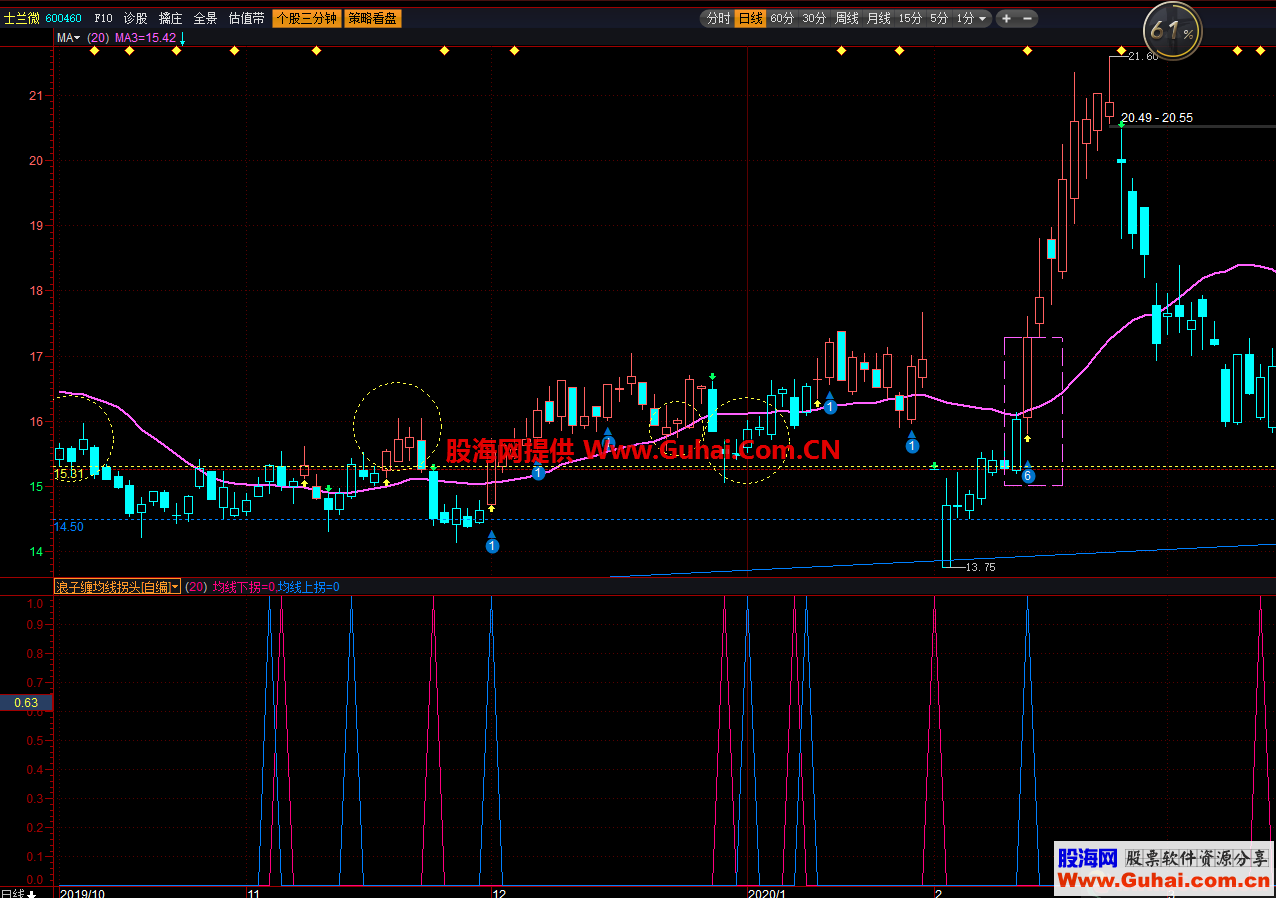Screen dimensions: 1276x898
Task: Click the blue marker 1 near 13.75 low
Action: [x=912, y=445]
